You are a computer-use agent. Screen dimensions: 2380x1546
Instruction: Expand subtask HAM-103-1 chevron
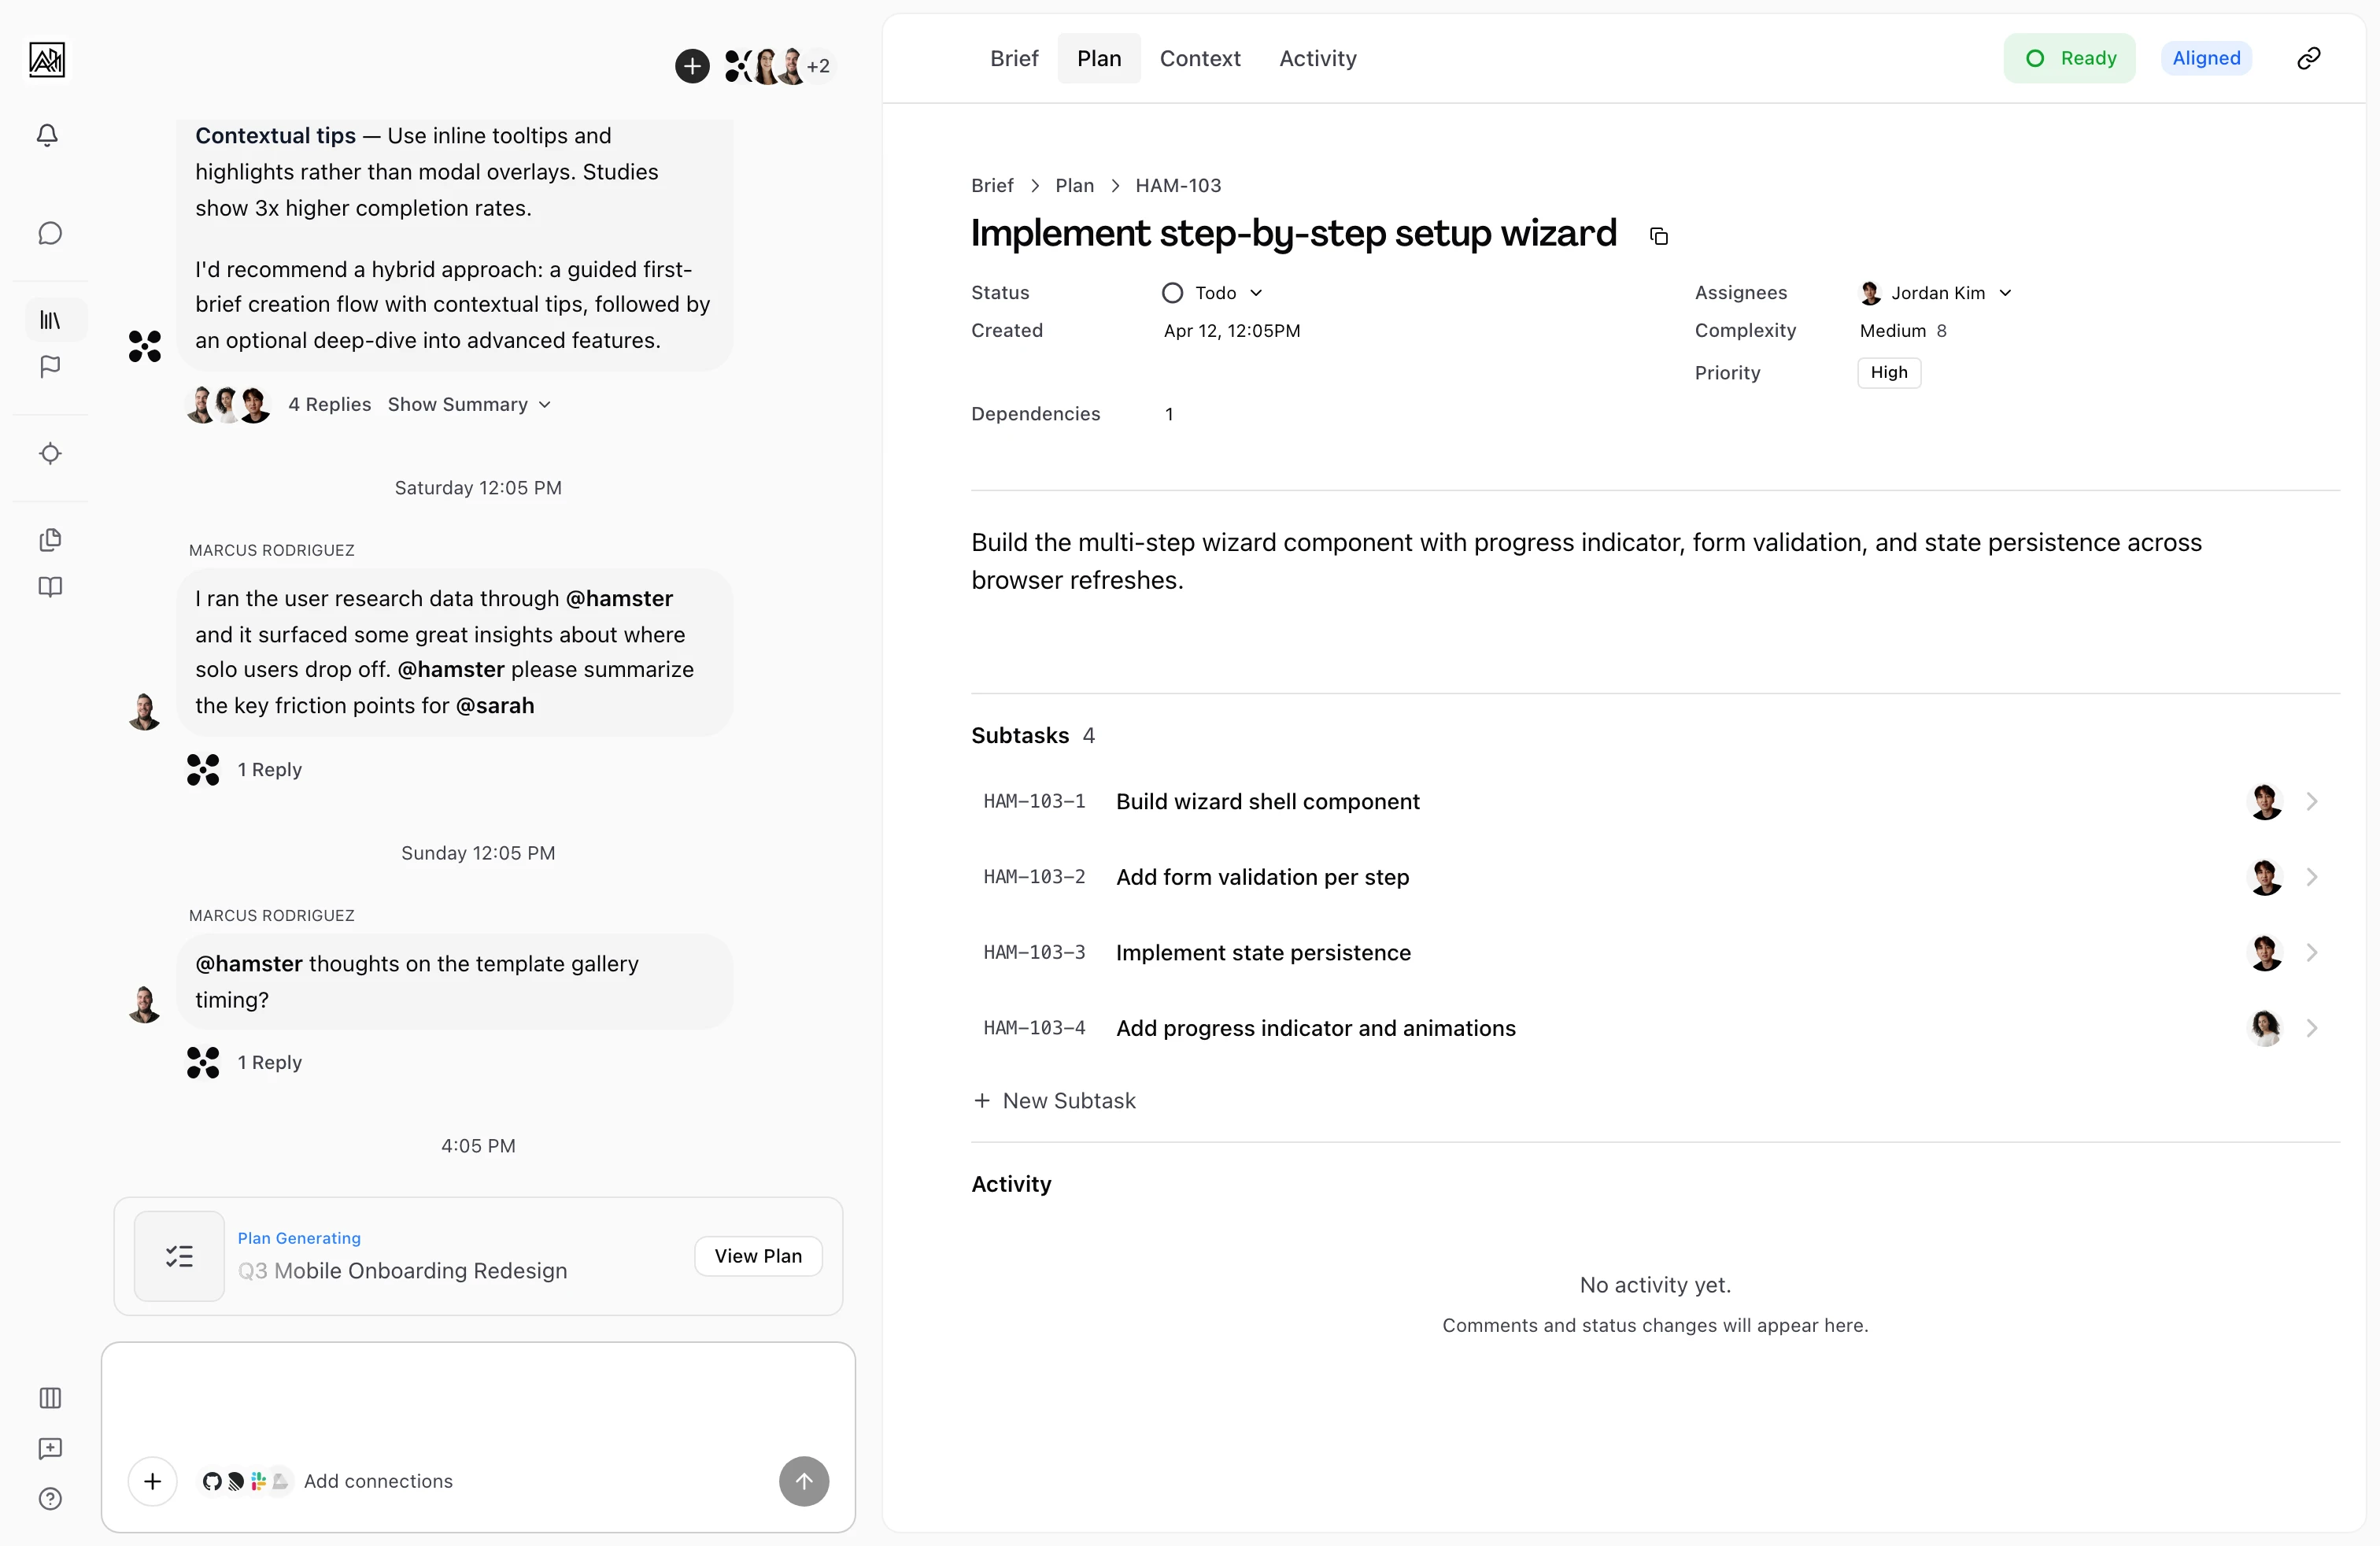tap(2311, 801)
